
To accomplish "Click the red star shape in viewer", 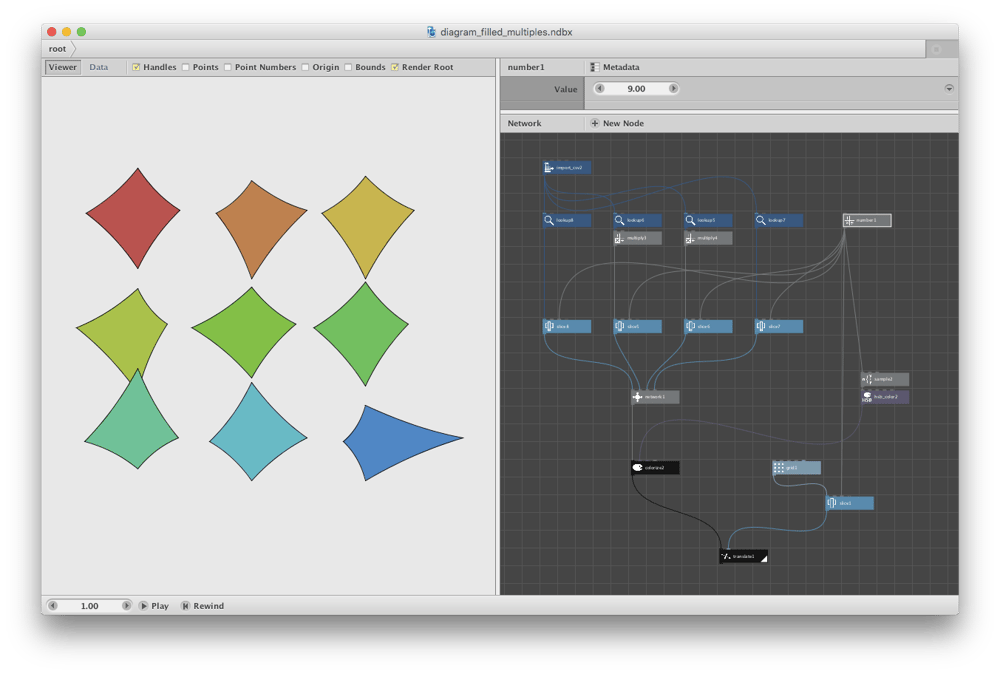I will (133, 217).
